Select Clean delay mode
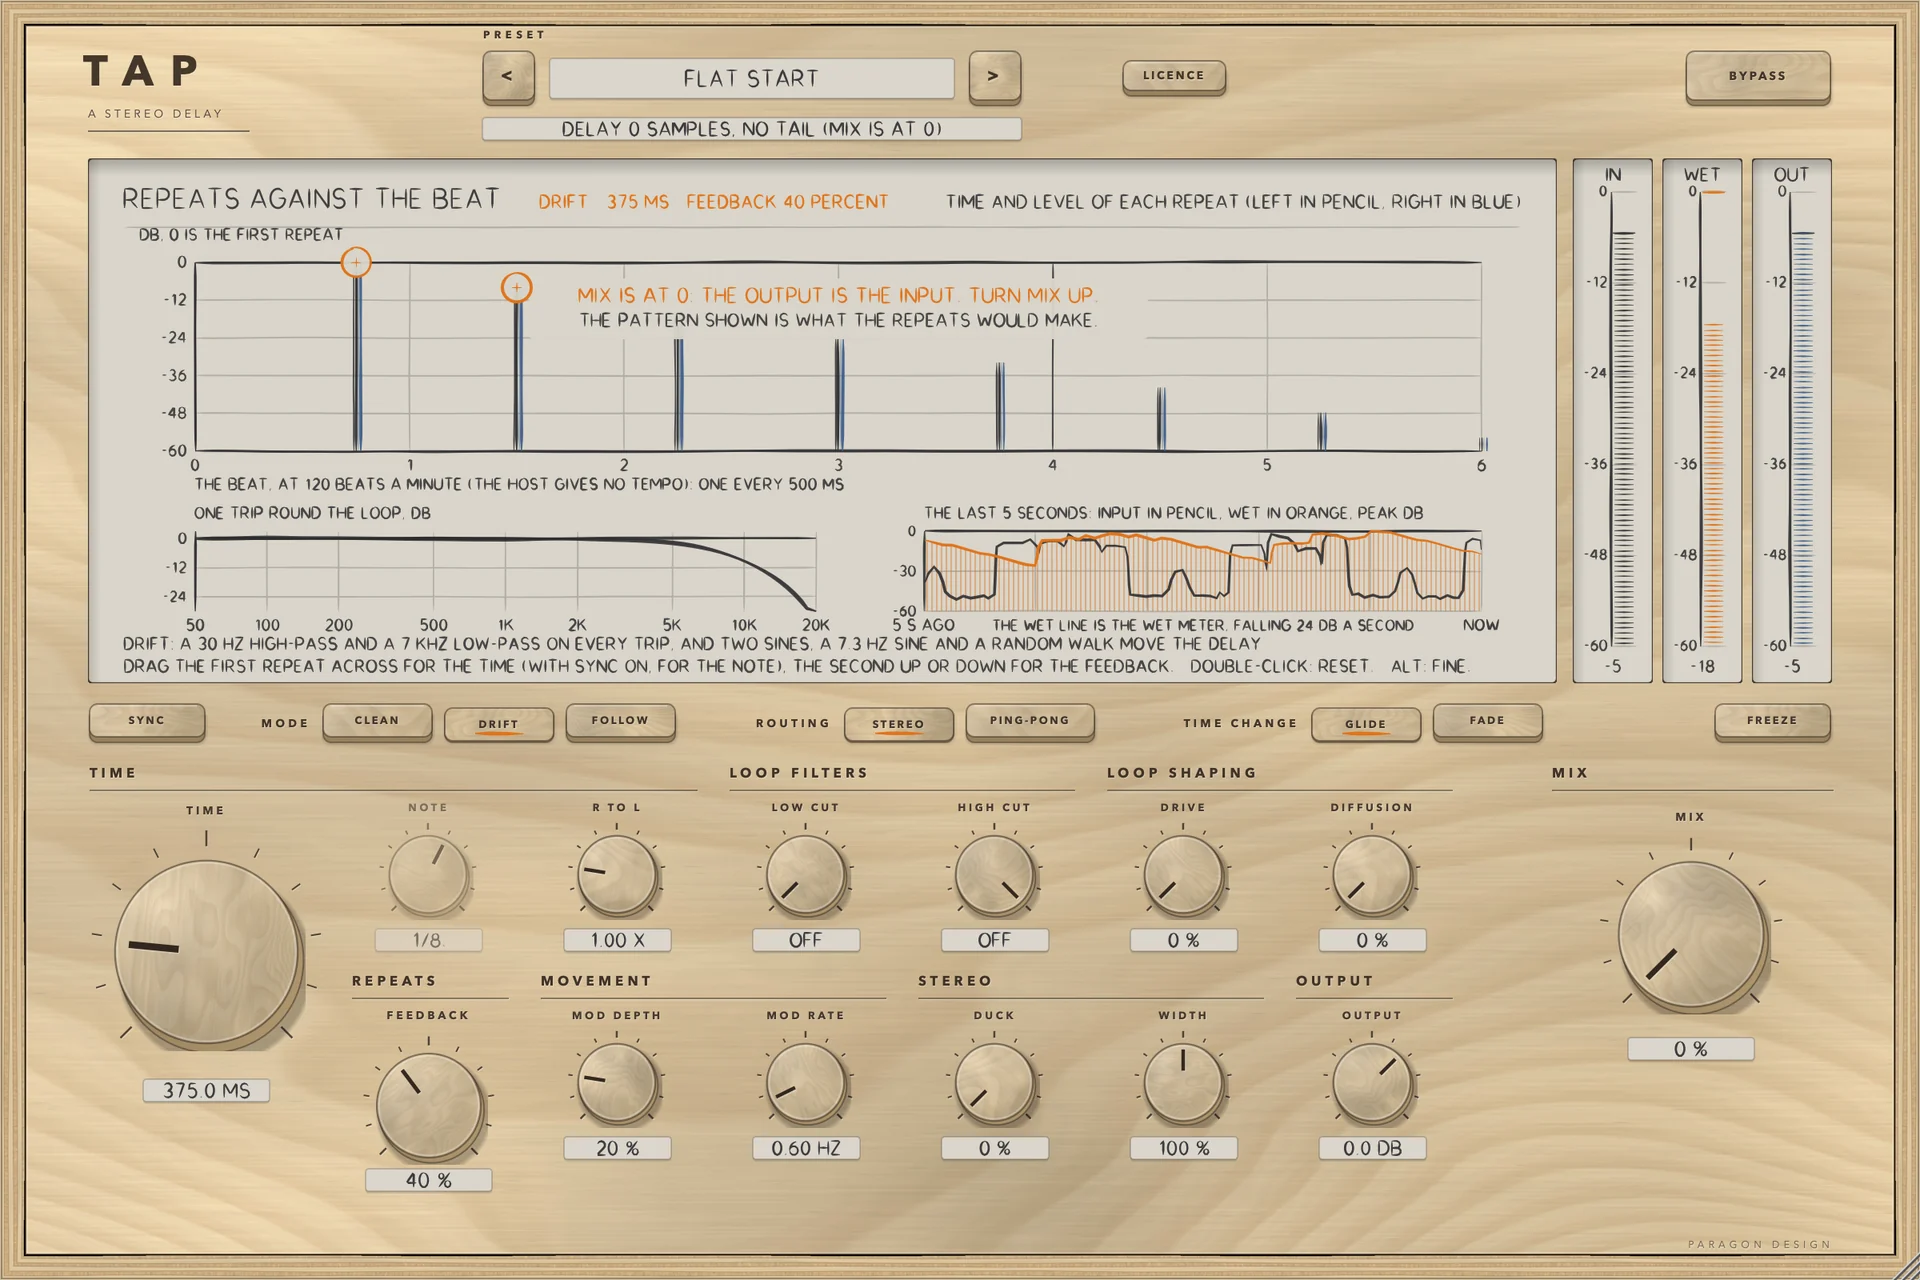Image resolution: width=1920 pixels, height=1280 pixels. [377, 721]
